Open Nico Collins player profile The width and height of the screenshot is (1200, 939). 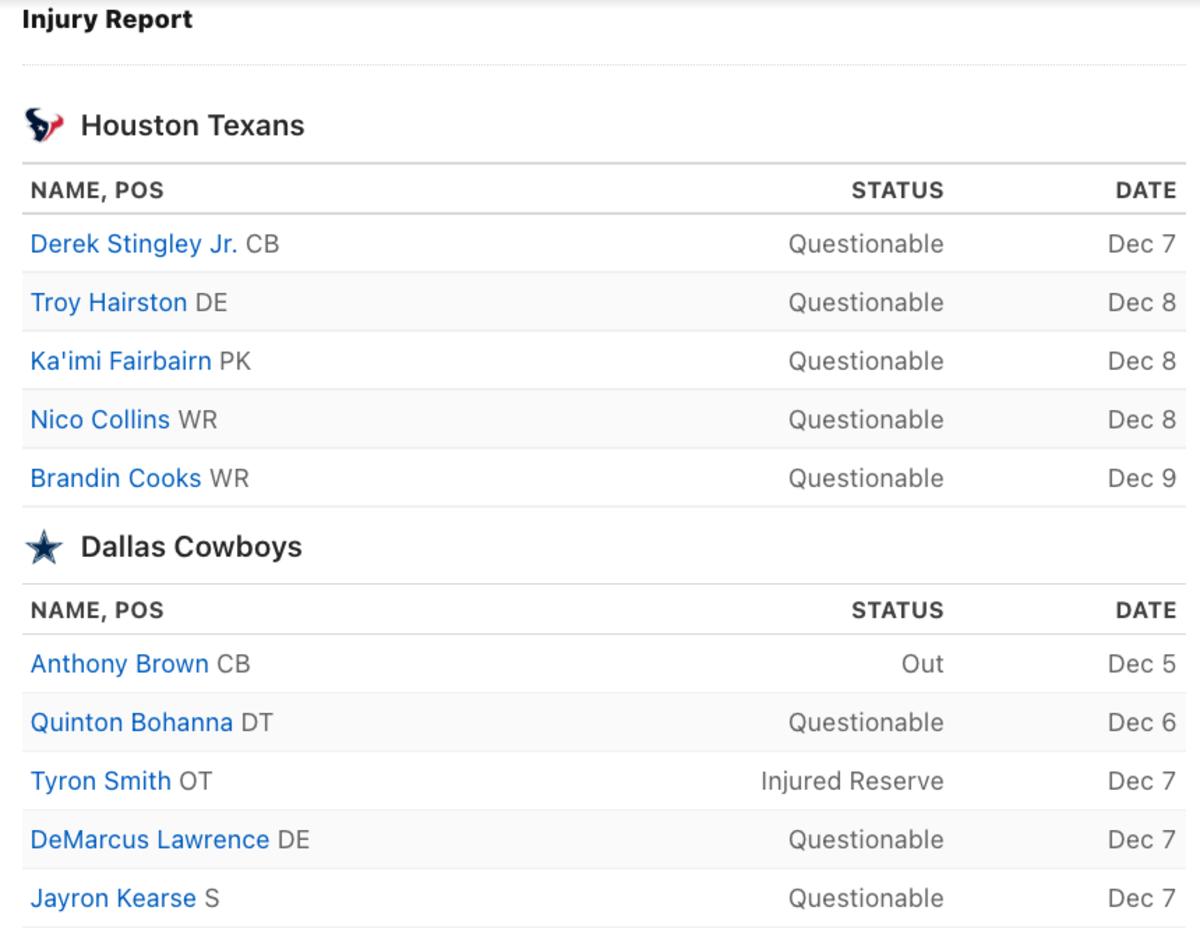[x=100, y=420]
